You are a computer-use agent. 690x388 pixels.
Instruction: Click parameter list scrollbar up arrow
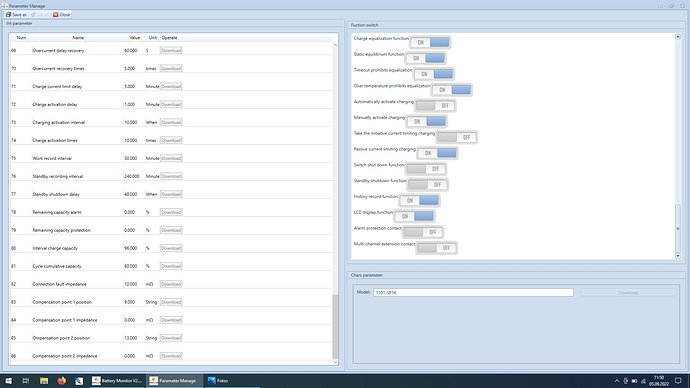pos(335,44)
